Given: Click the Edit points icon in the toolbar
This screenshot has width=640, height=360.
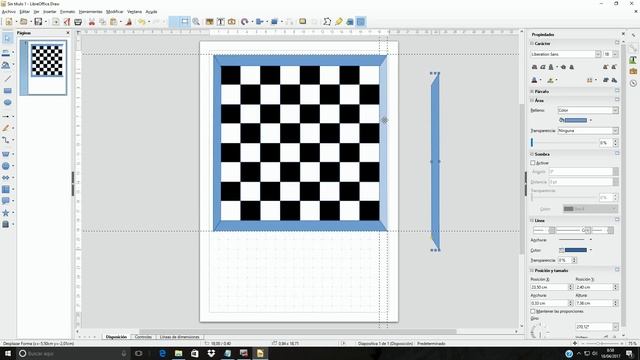Looking at the screenshot, I should coord(327,22).
